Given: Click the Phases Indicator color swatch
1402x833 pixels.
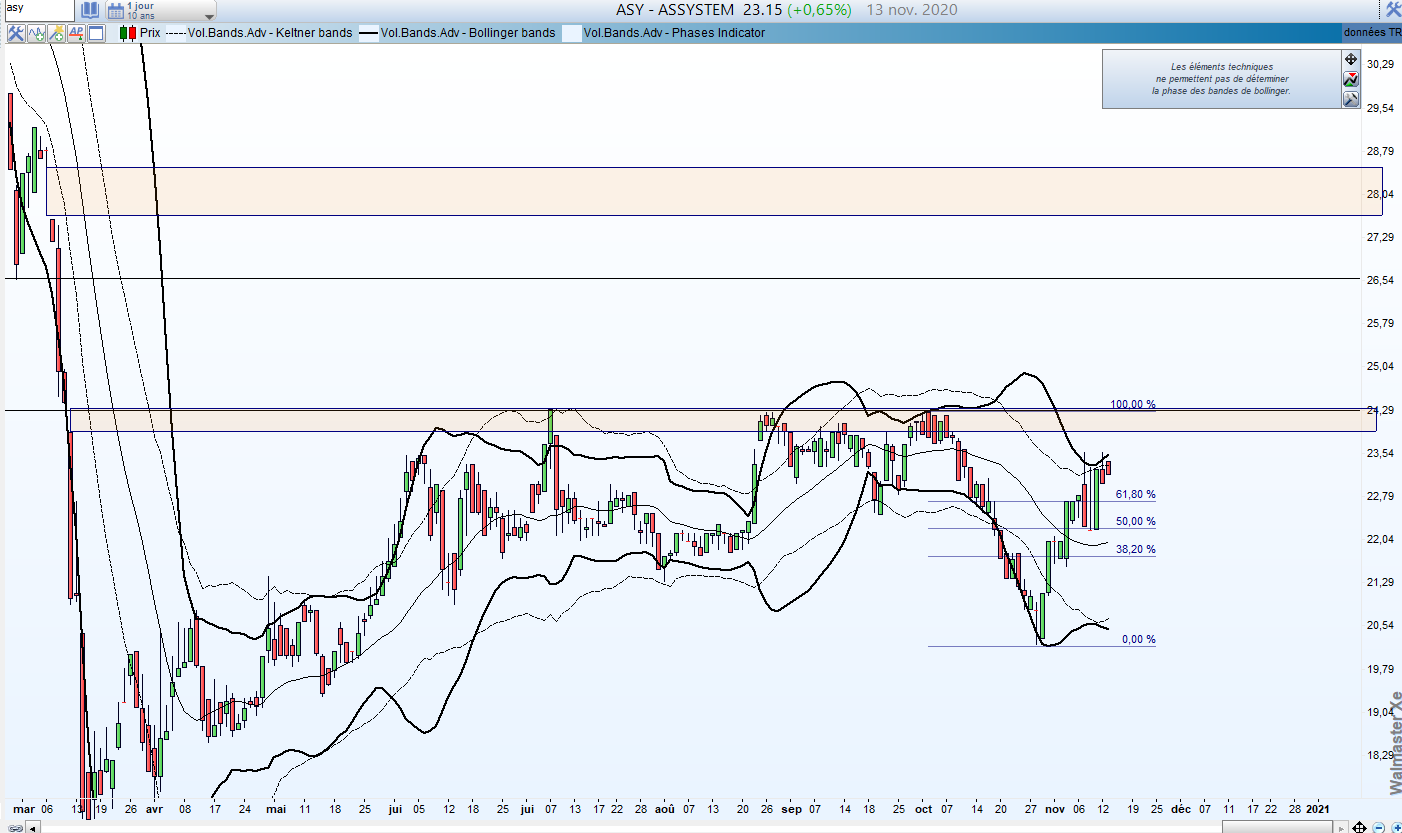Looking at the screenshot, I should [x=571, y=33].
